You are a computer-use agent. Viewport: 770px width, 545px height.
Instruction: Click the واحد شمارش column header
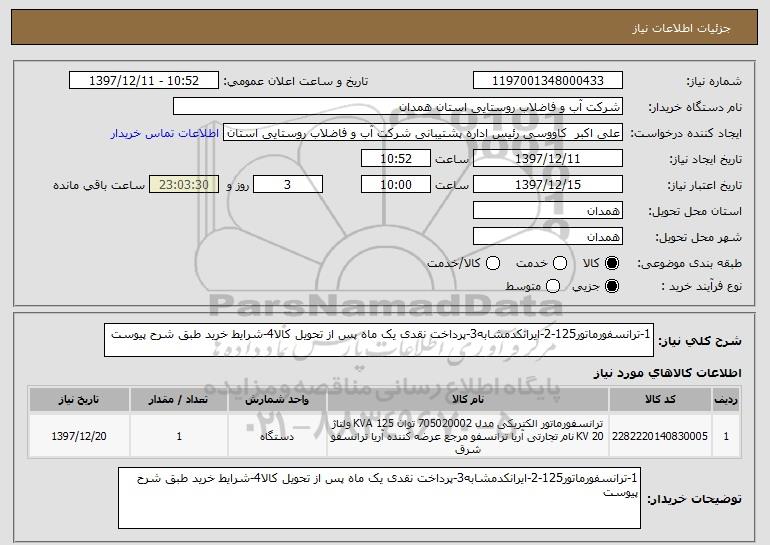coord(277,400)
